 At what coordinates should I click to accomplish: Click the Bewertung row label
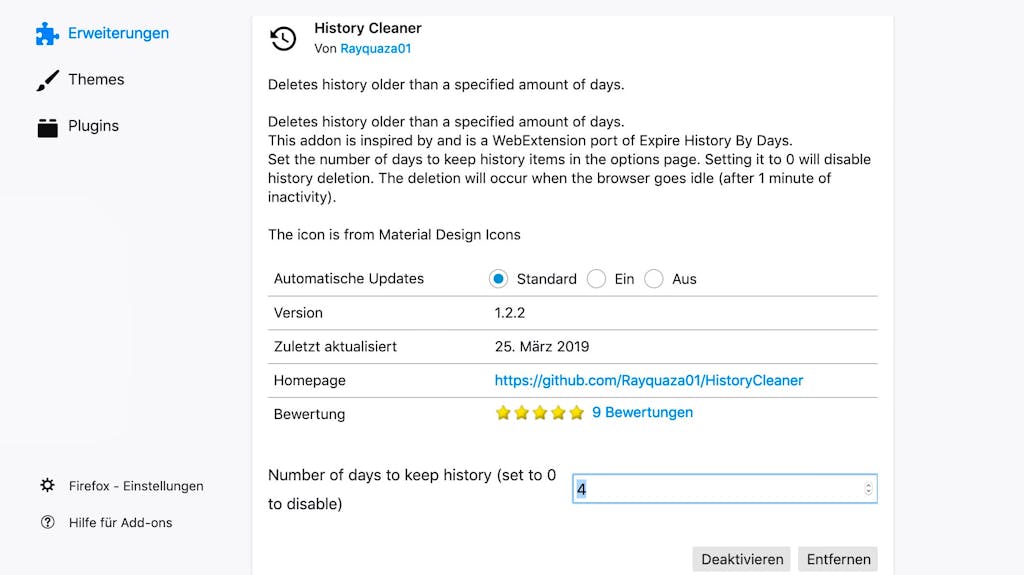[310, 414]
